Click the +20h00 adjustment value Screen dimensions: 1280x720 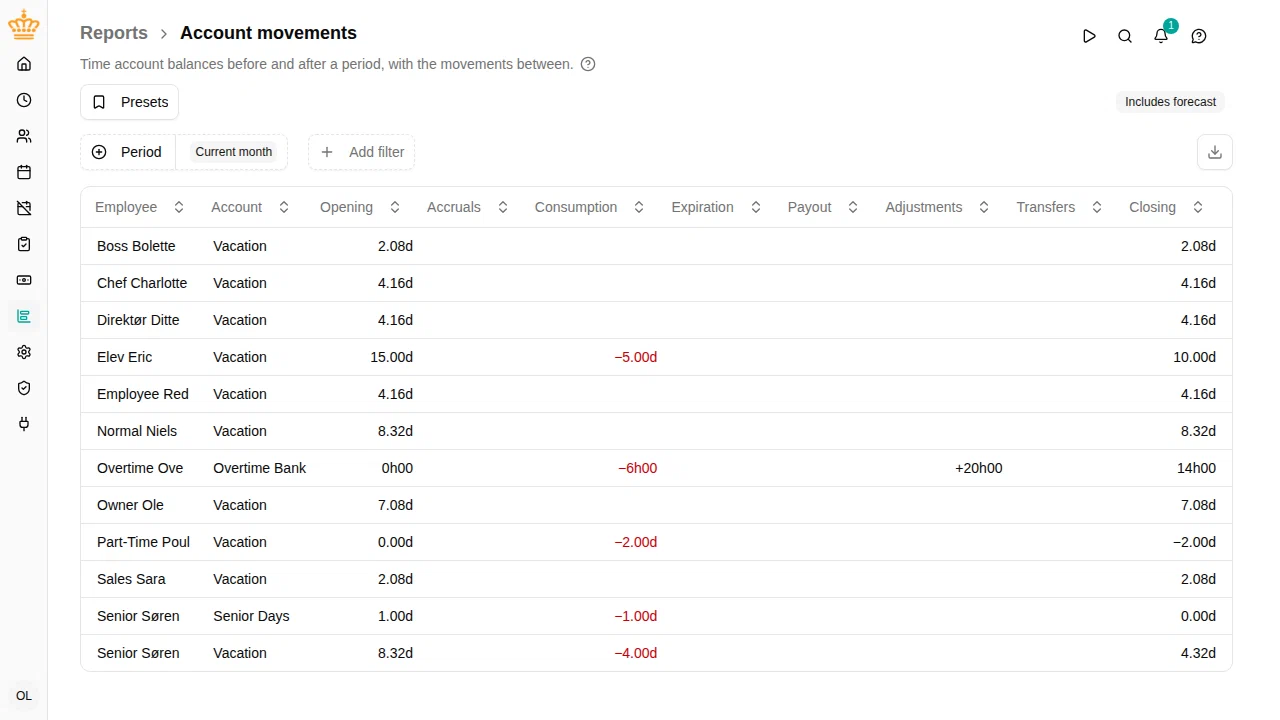979,468
